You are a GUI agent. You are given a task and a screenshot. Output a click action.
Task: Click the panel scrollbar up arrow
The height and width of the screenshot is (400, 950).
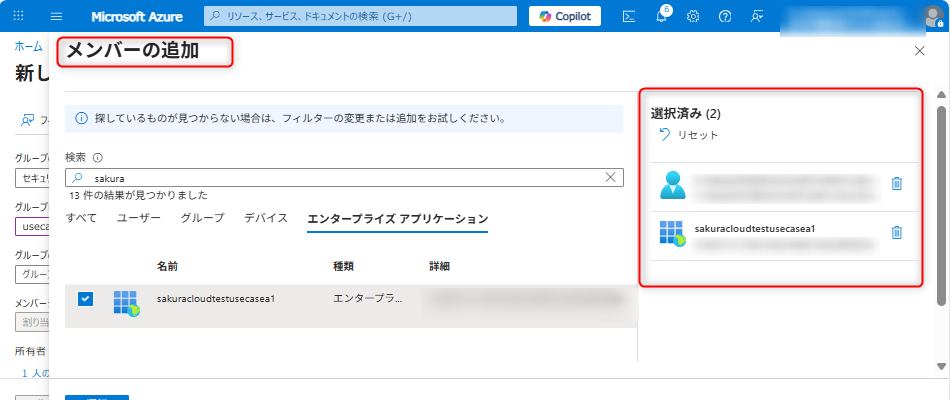(x=941, y=95)
